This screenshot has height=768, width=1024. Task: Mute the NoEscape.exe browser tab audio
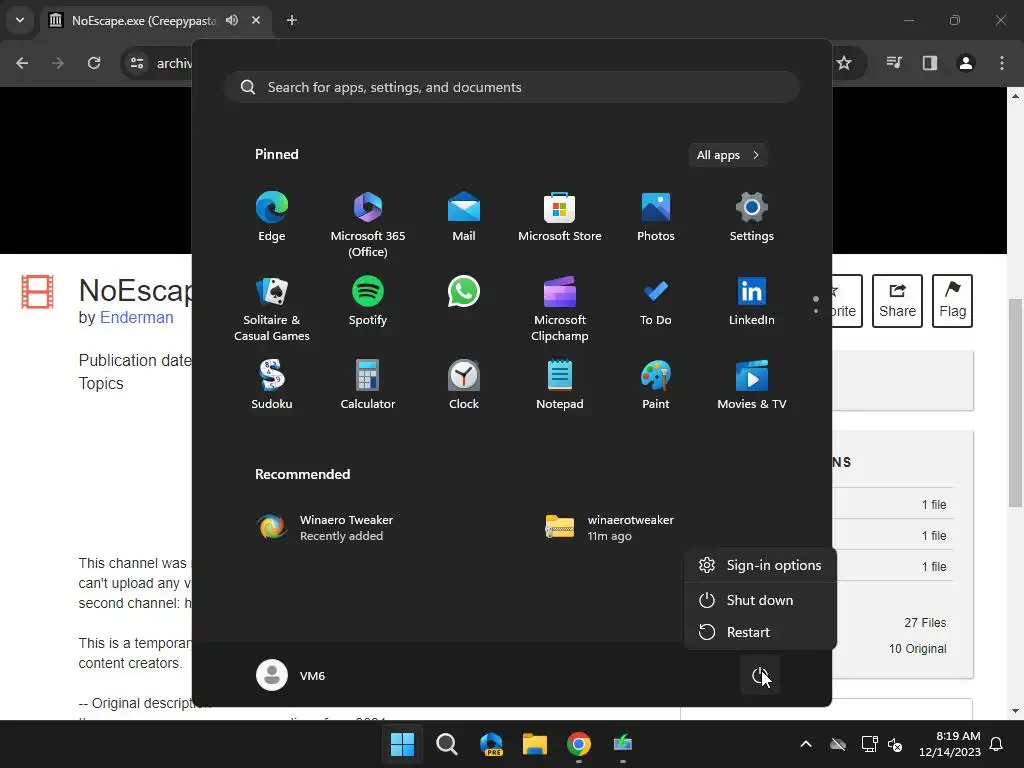coord(232,20)
